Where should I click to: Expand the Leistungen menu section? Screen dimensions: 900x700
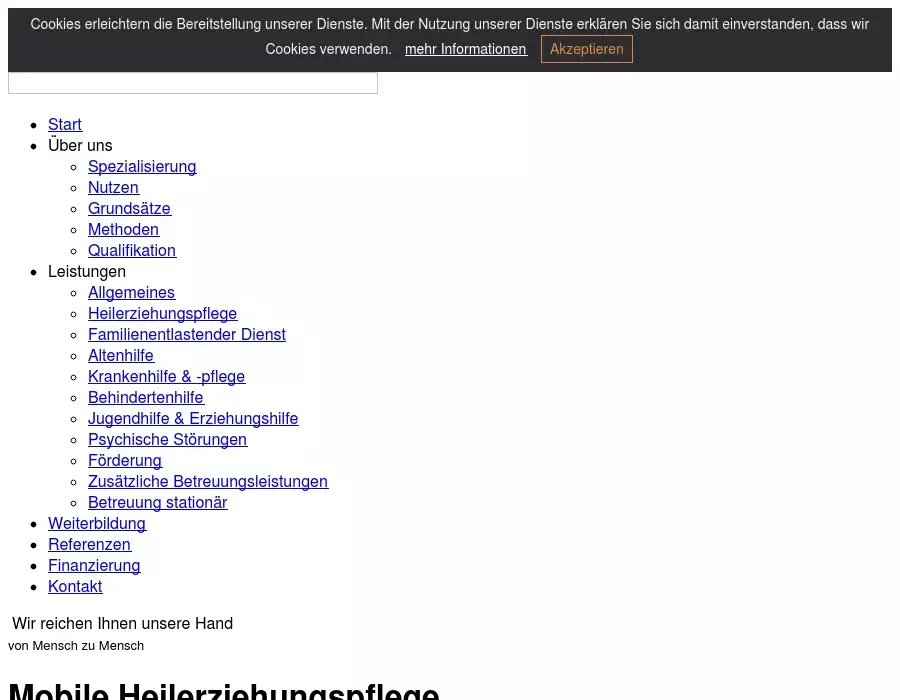(87, 271)
